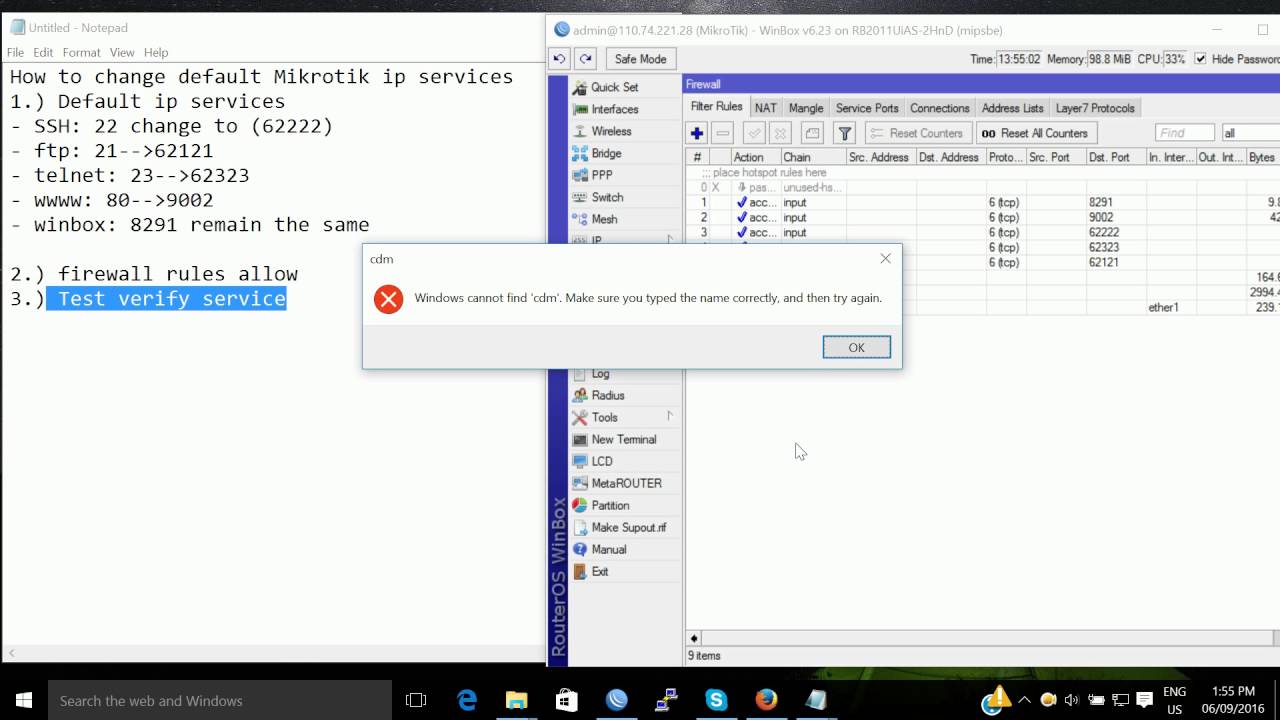Open Notepad Edit menu
Image resolution: width=1280 pixels, height=720 pixels.
(43, 52)
